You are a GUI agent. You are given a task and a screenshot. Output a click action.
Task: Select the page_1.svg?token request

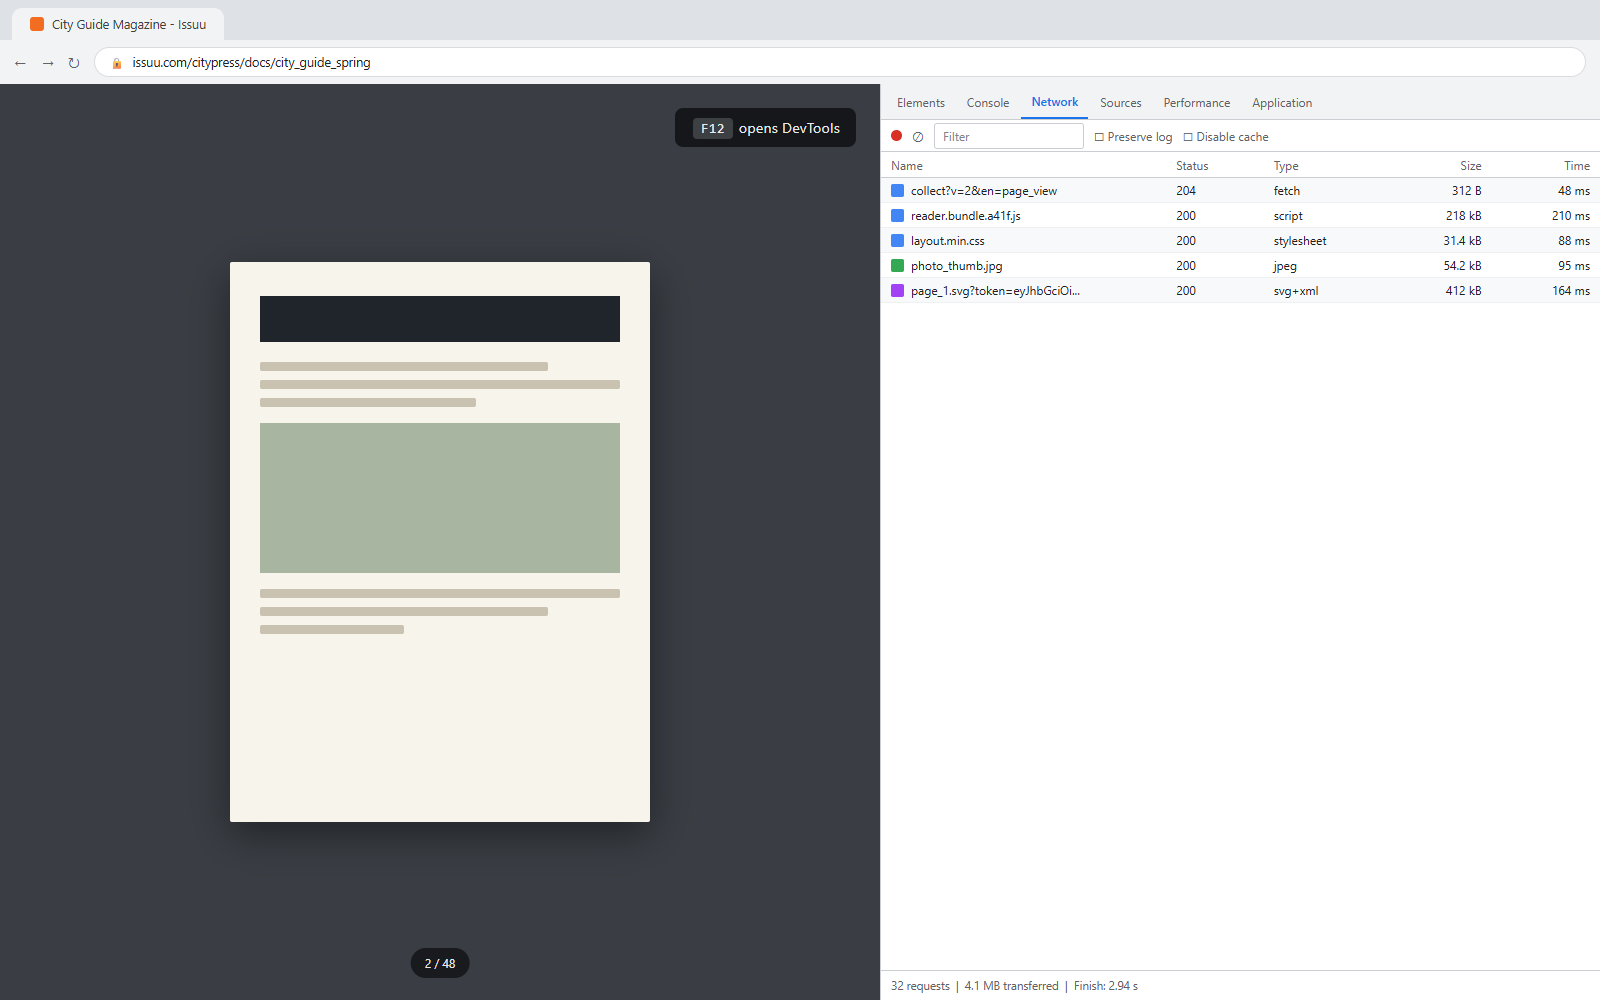[x=1240, y=291]
